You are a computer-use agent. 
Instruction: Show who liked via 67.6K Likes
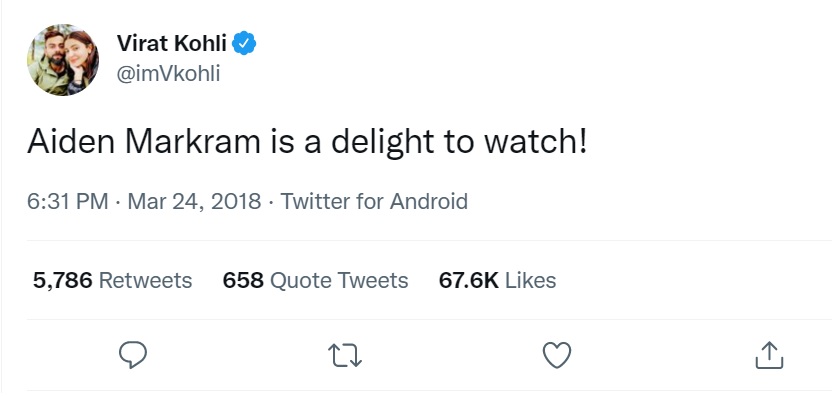click(497, 280)
